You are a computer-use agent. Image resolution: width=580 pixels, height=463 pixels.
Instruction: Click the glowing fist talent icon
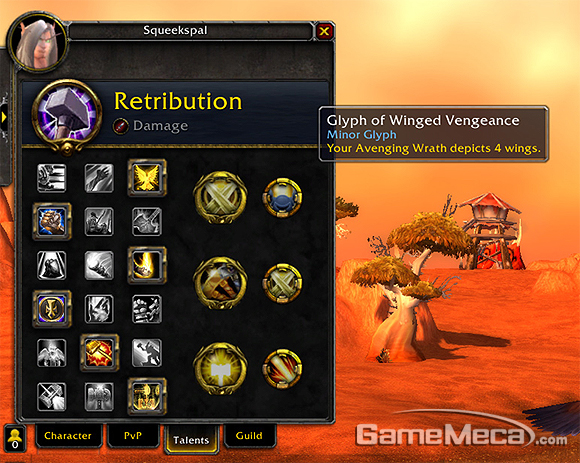(52, 221)
